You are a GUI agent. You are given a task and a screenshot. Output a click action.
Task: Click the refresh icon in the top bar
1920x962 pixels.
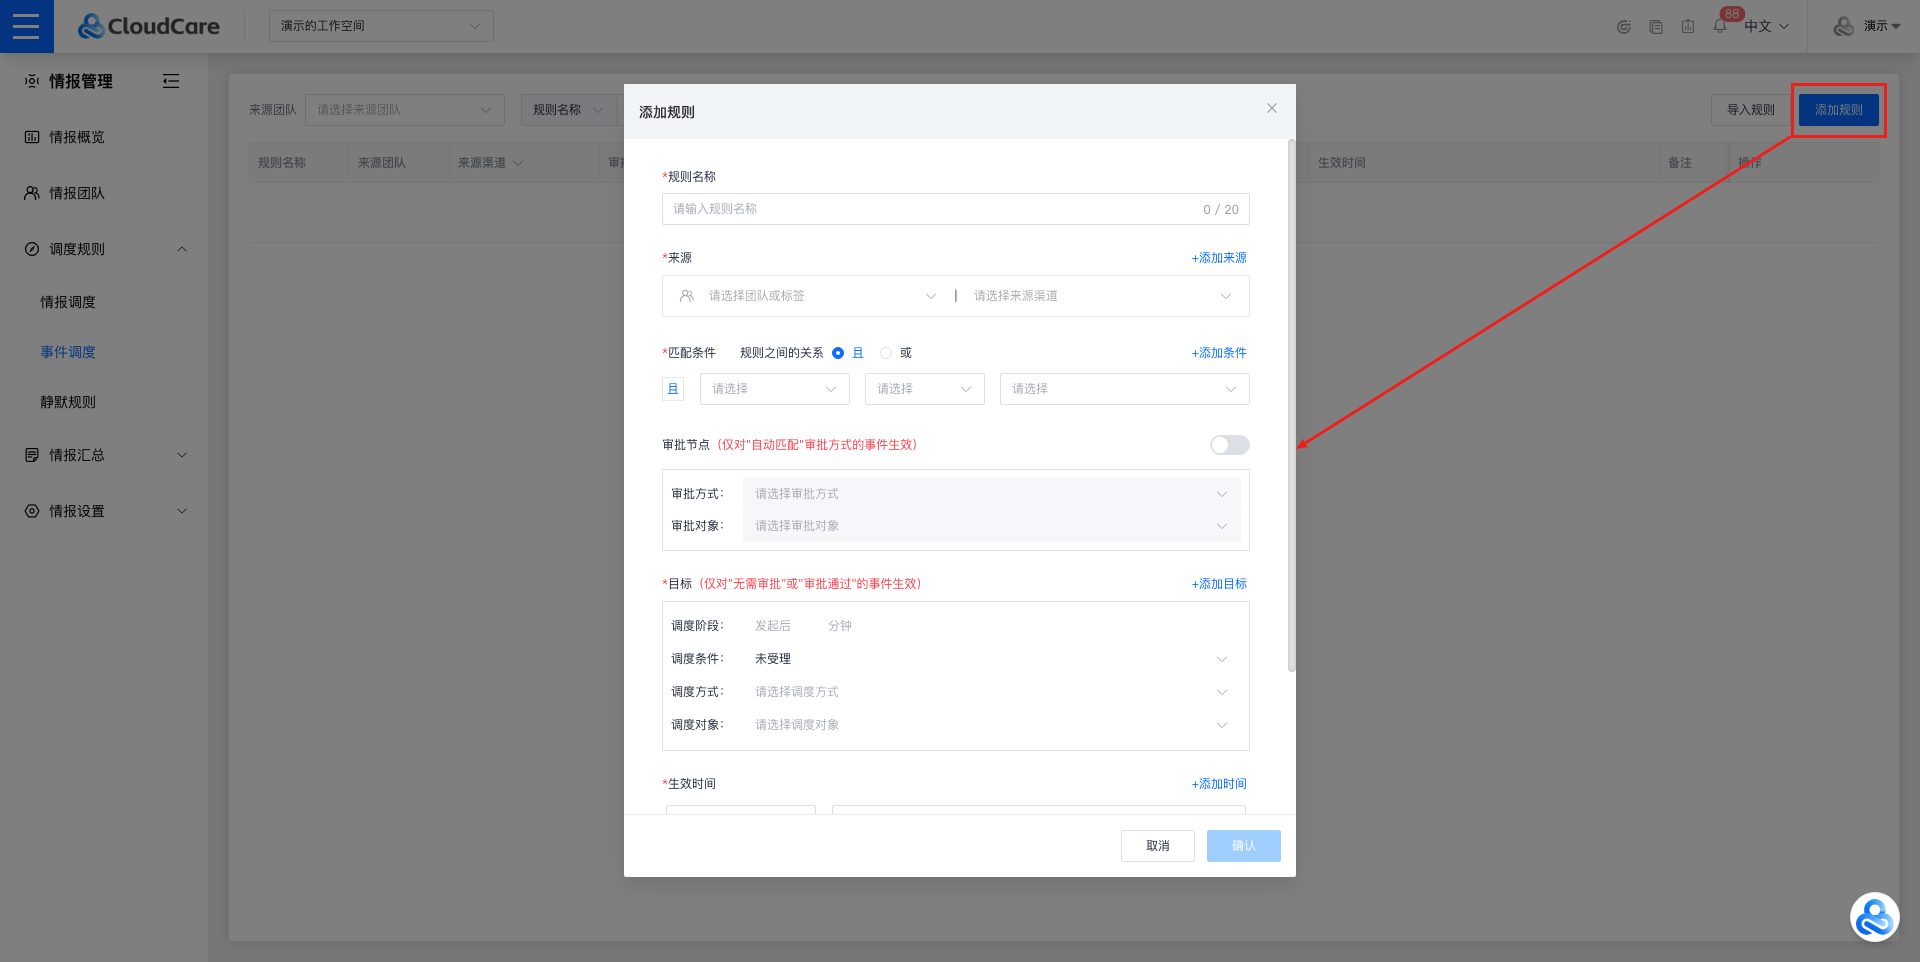click(x=1624, y=27)
